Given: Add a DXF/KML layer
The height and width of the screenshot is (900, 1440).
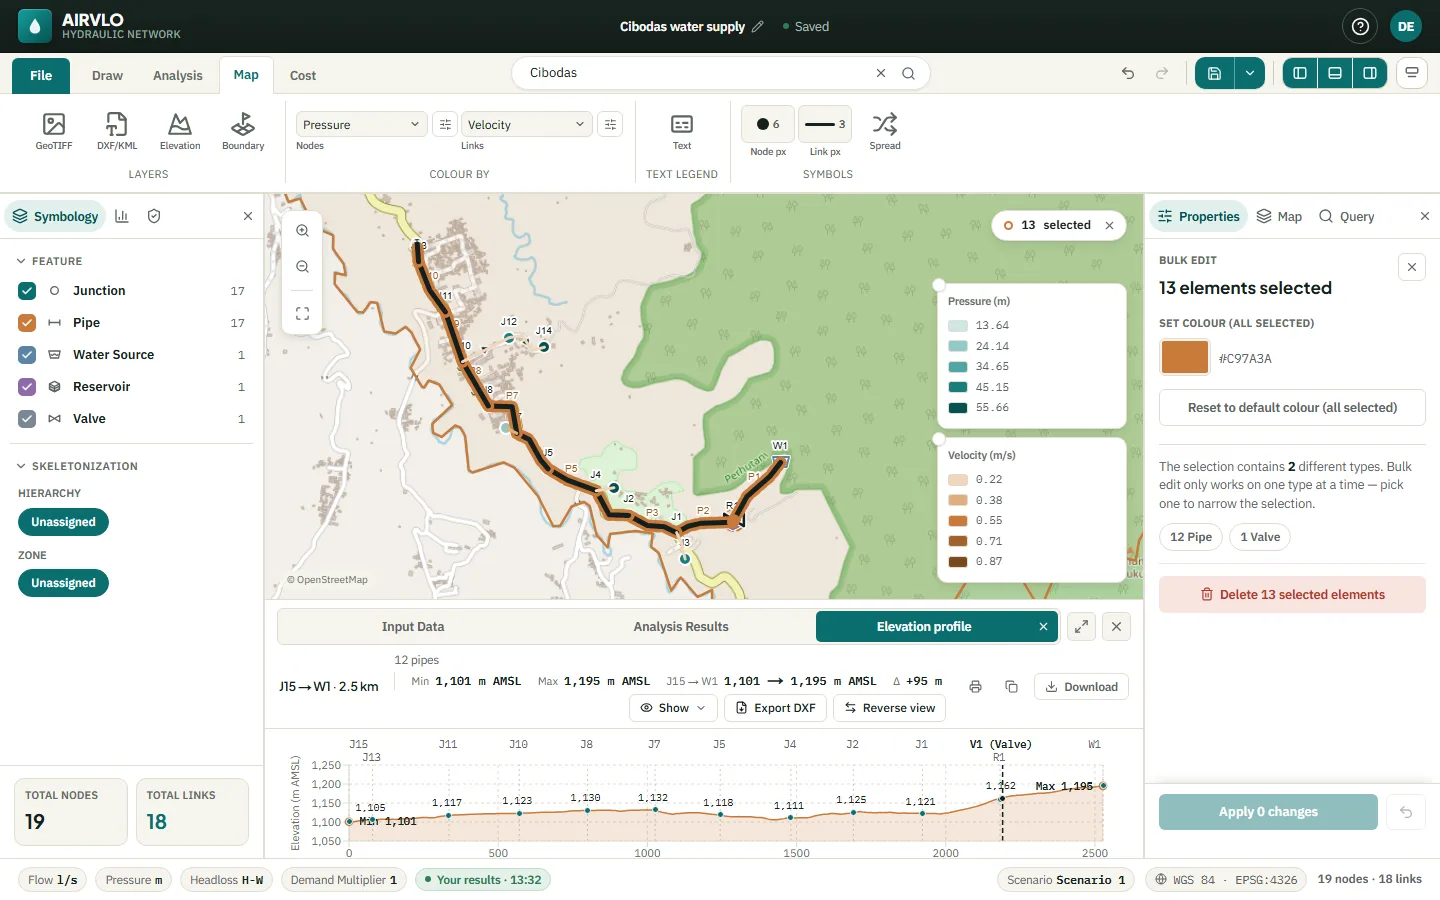Looking at the screenshot, I should tap(117, 131).
